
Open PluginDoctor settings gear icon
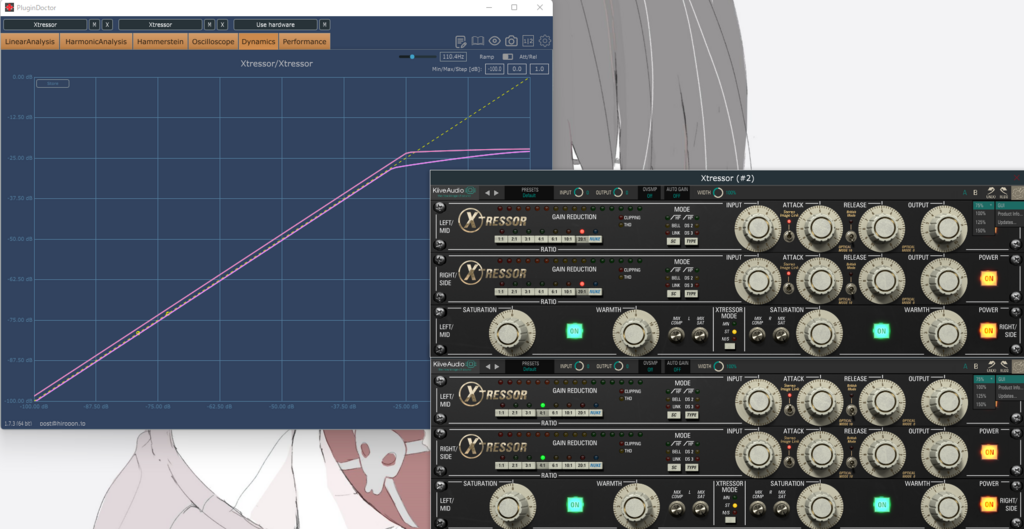[545, 41]
